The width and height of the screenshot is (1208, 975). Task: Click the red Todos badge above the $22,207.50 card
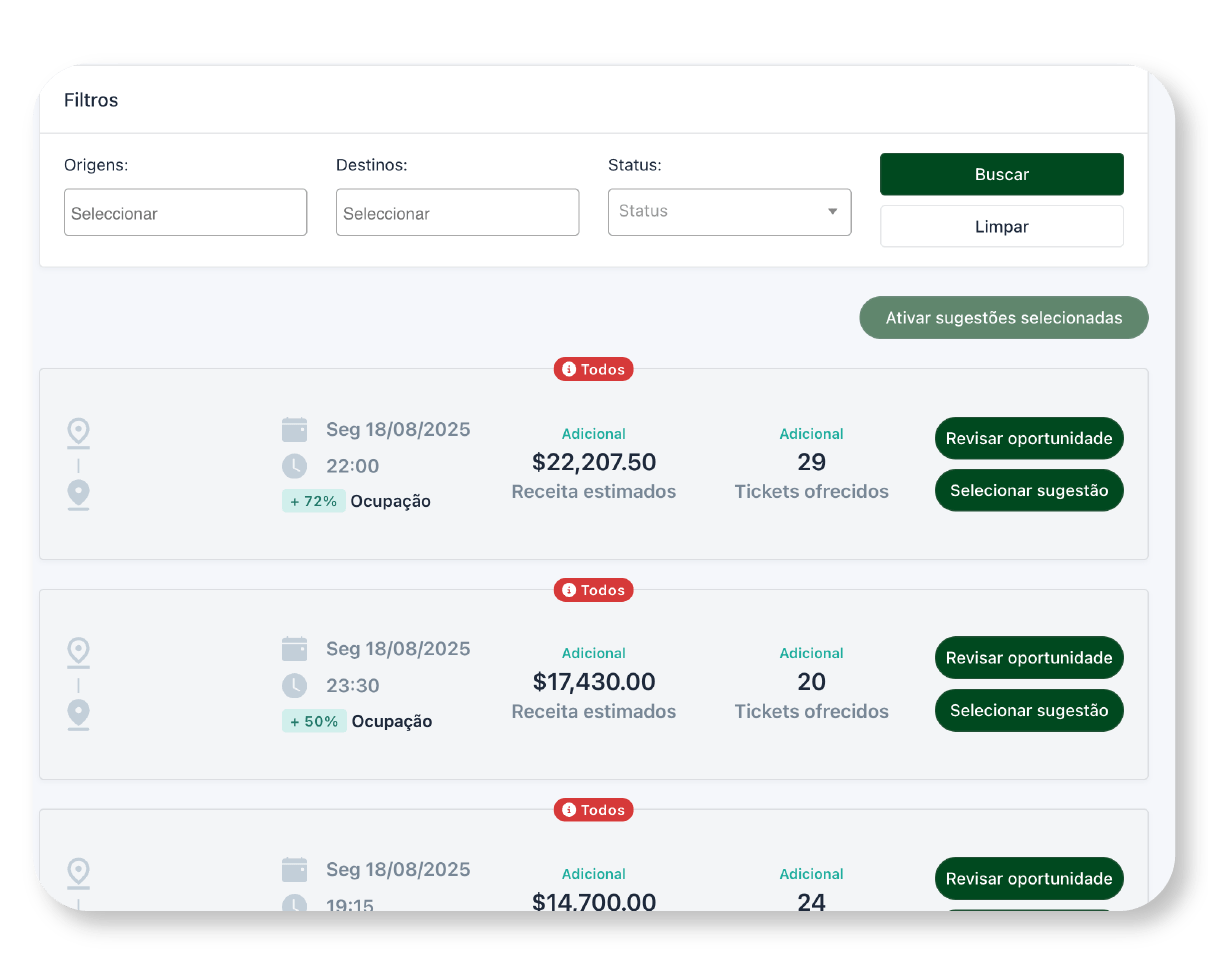point(593,369)
